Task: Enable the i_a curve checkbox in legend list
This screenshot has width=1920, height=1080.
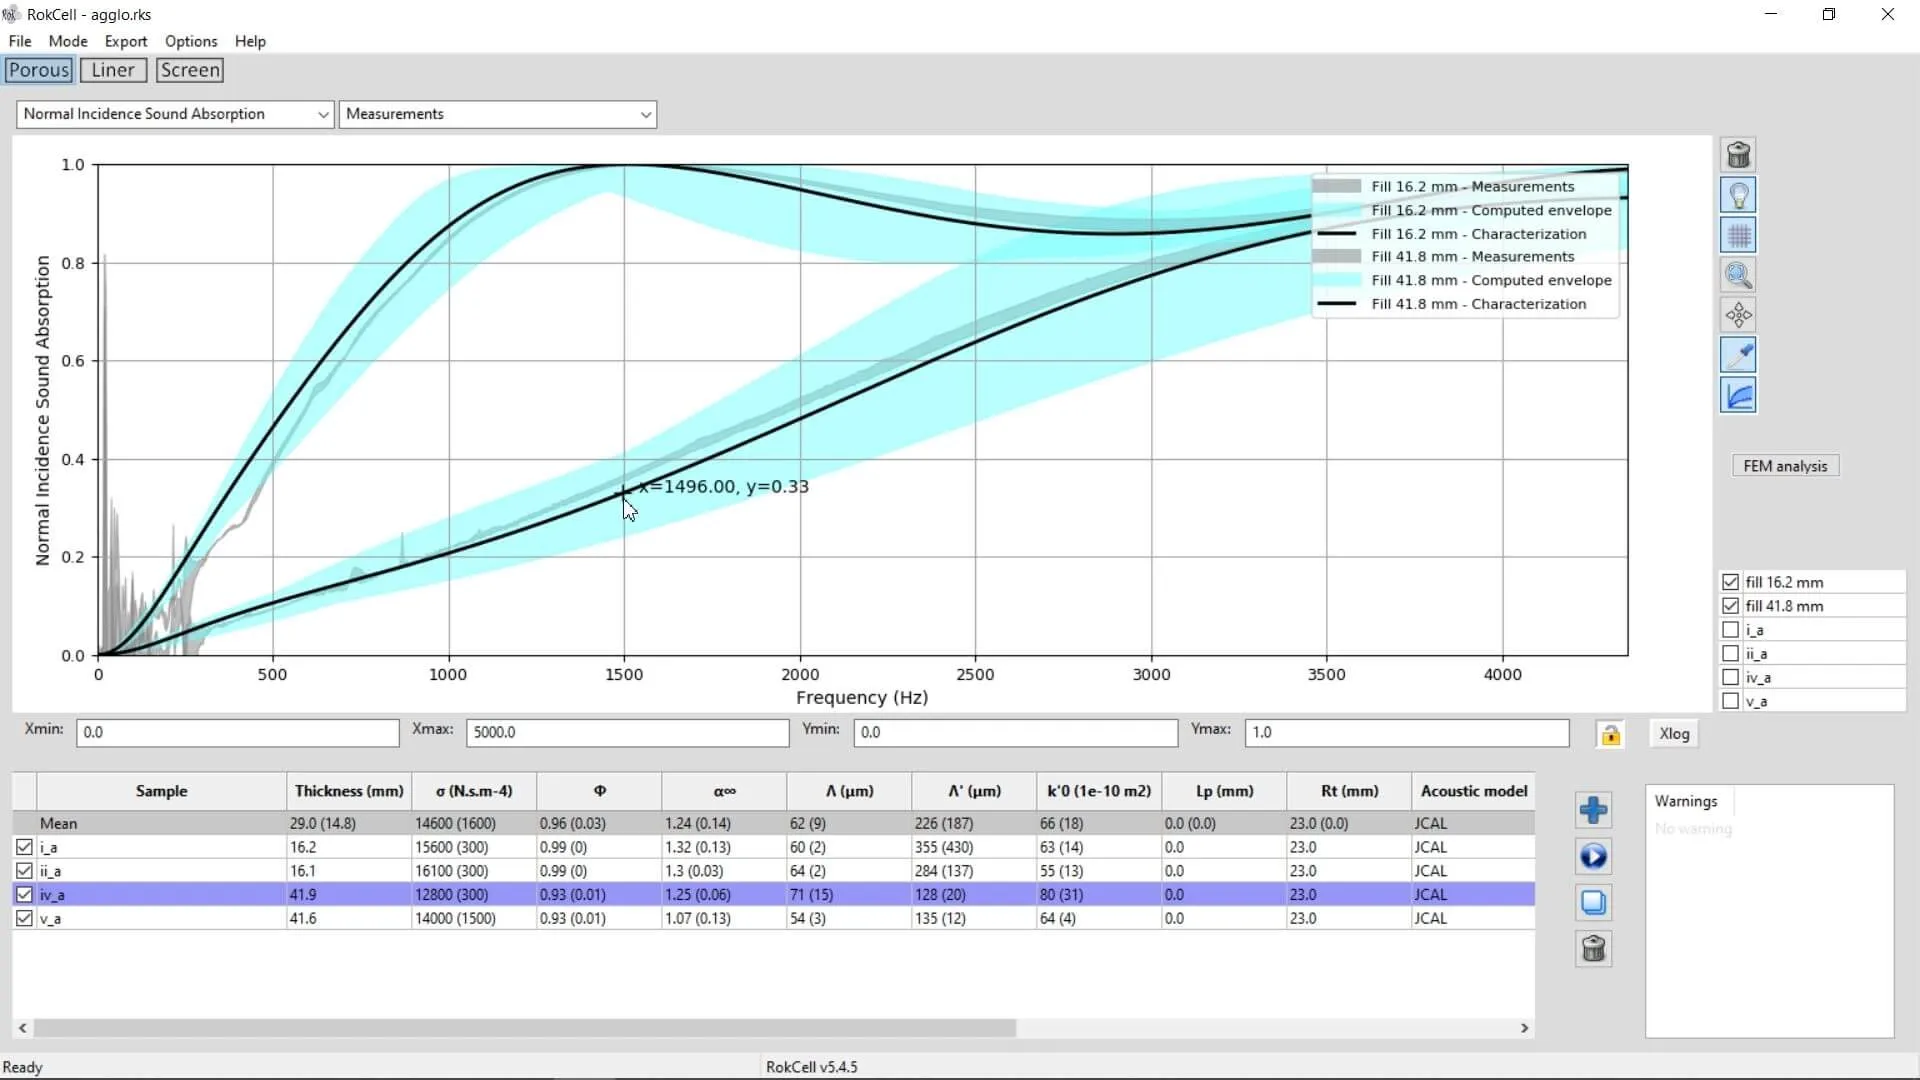Action: [x=1731, y=630]
